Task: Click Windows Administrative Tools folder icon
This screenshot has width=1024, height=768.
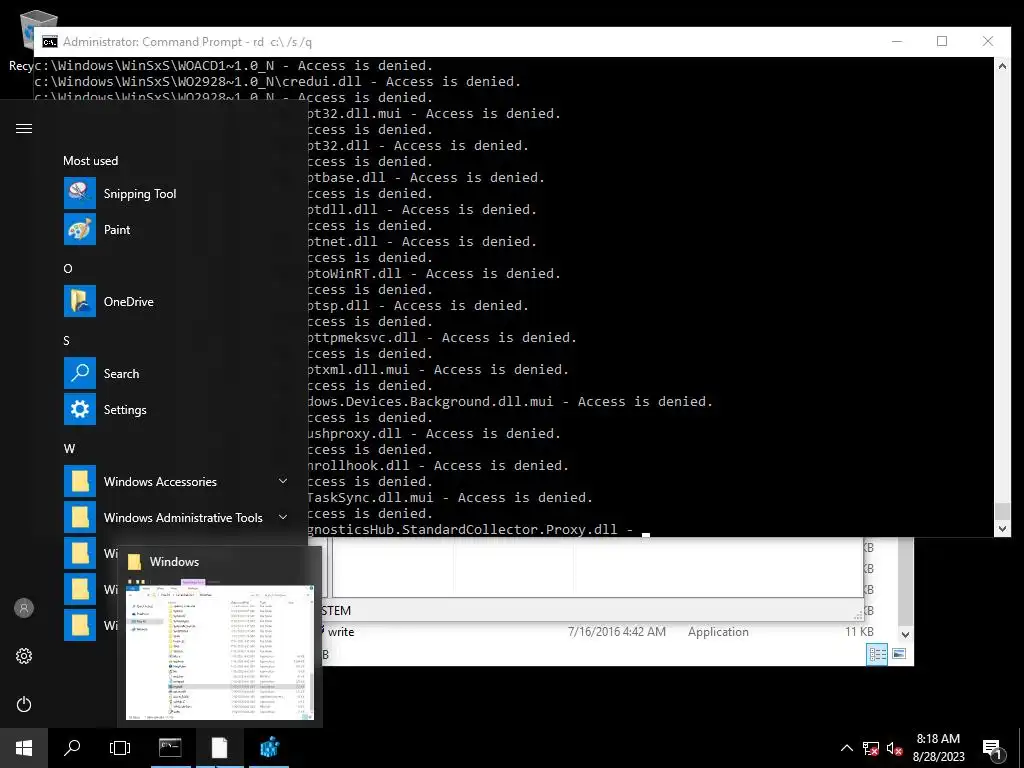Action: (x=80, y=517)
